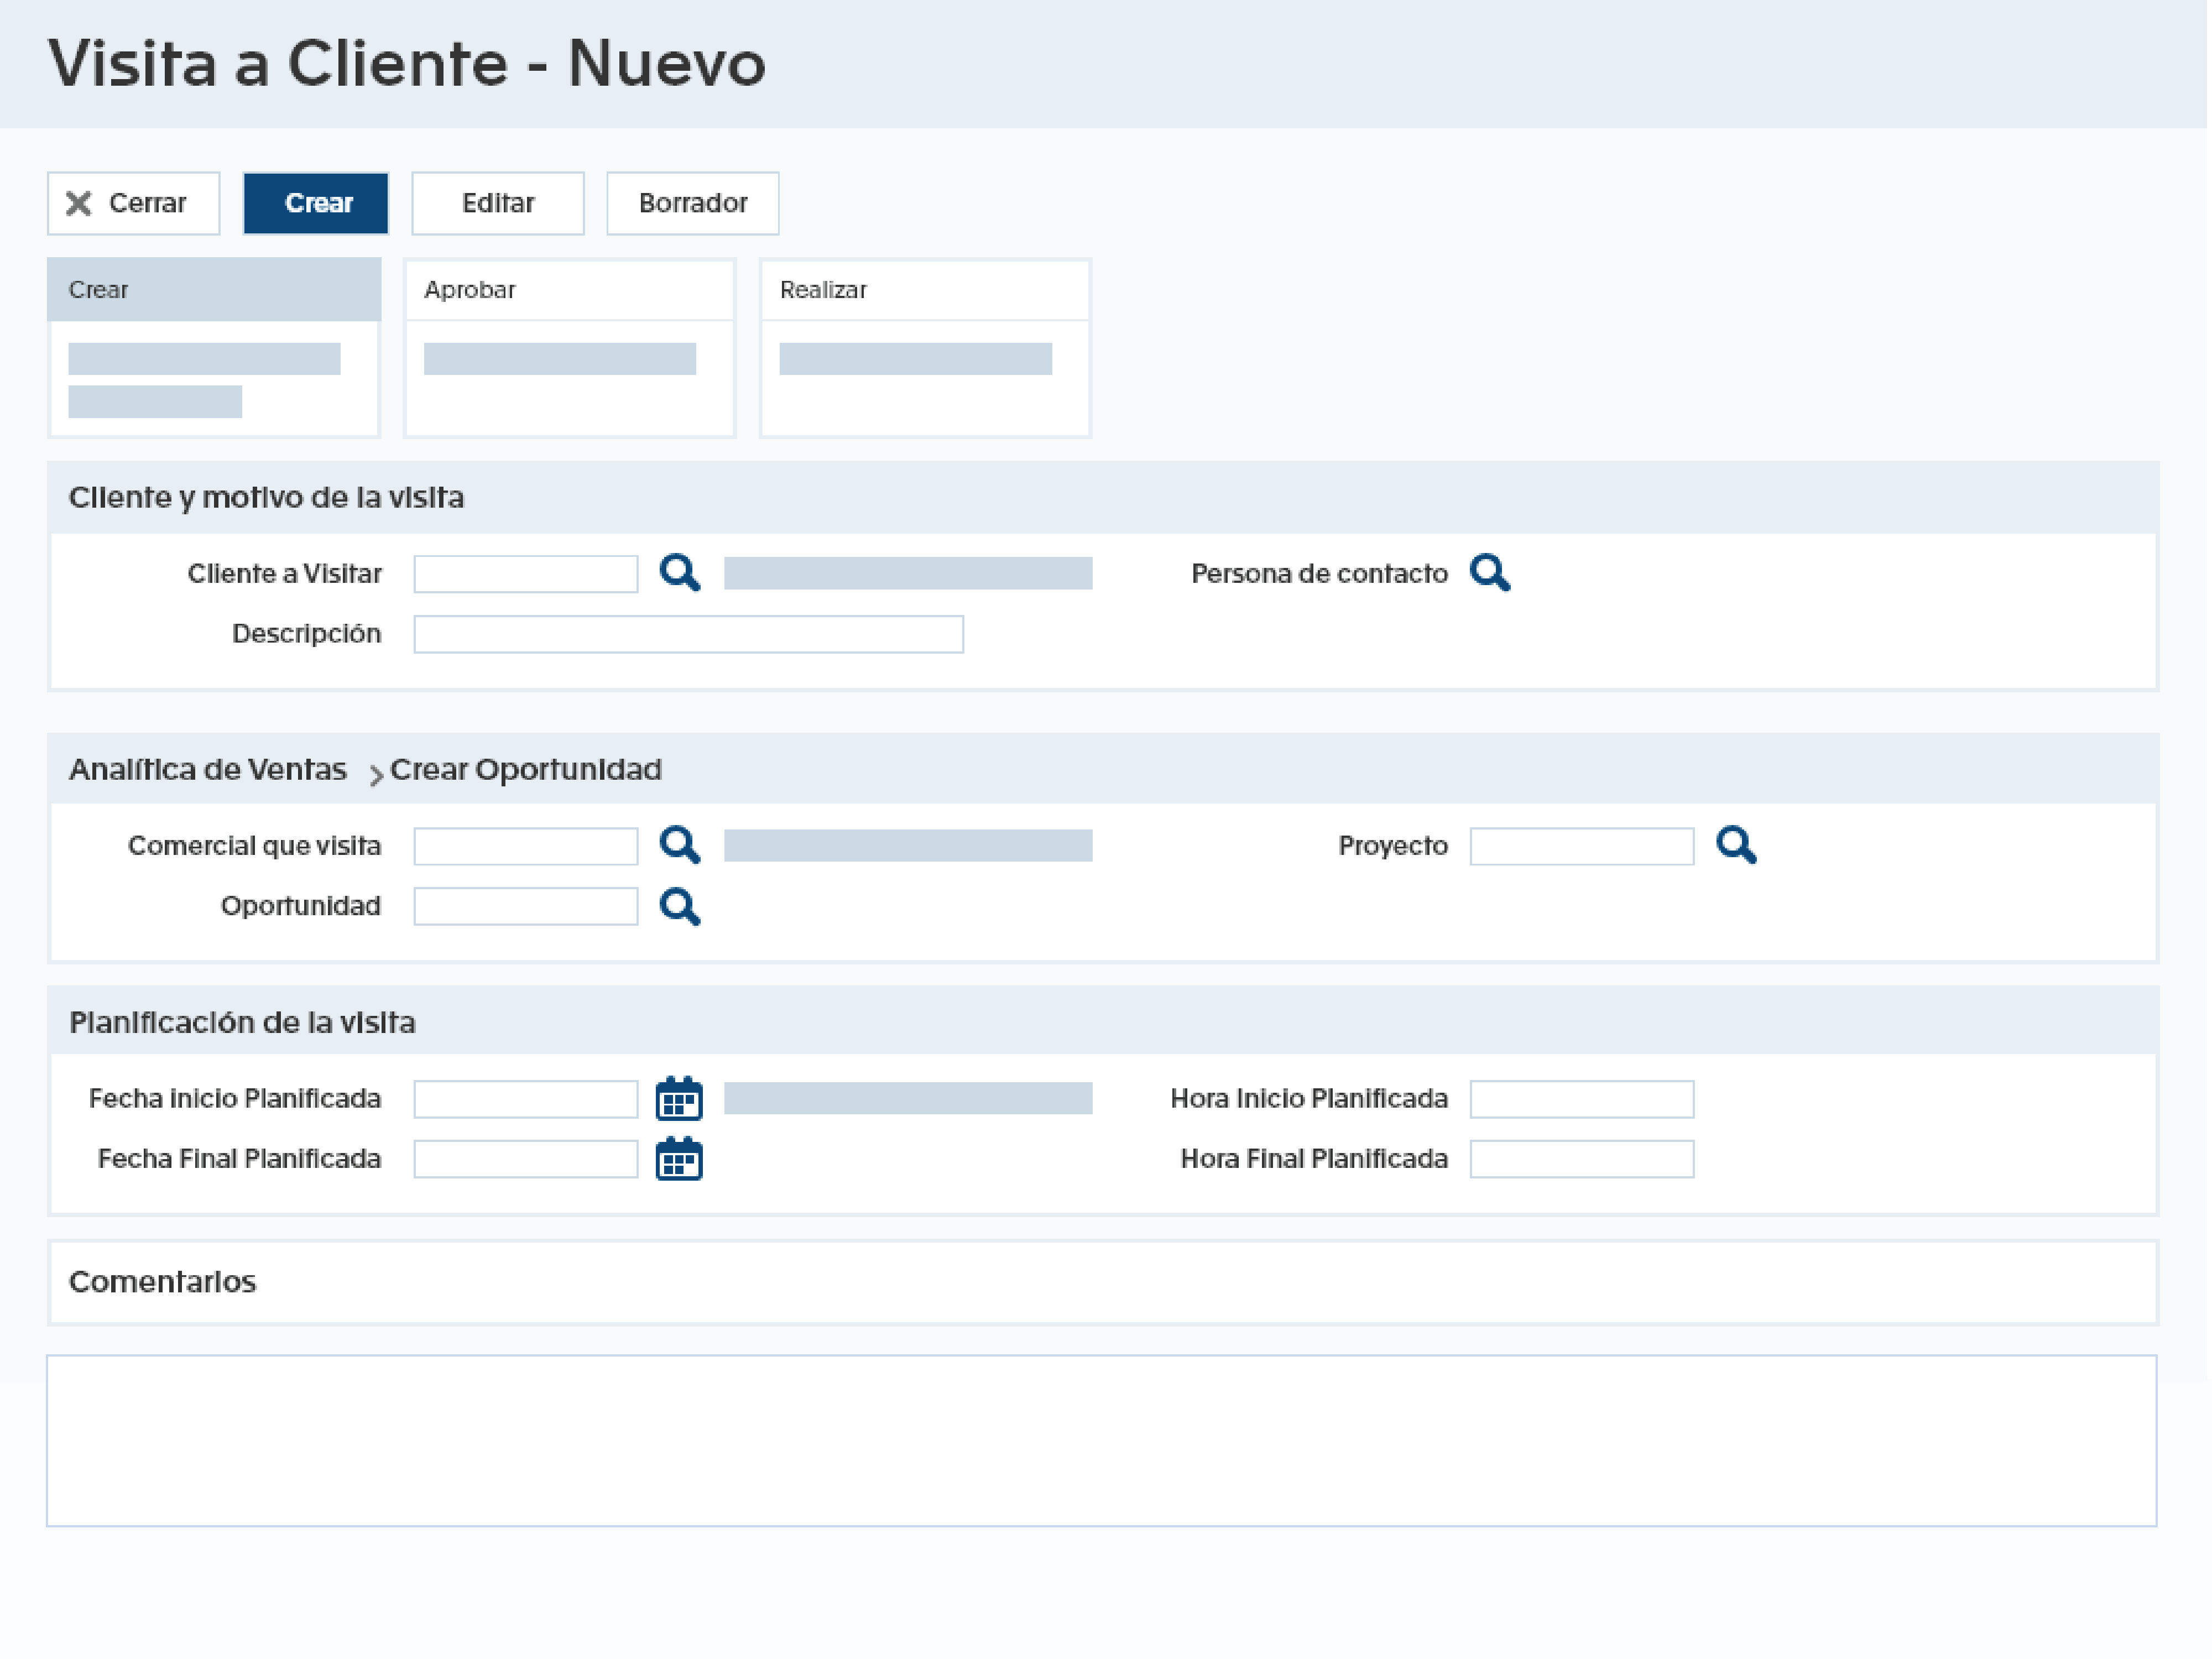Close the form with Cerrar
Viewport: 2212px width, 1659px height.
(133, 203)
